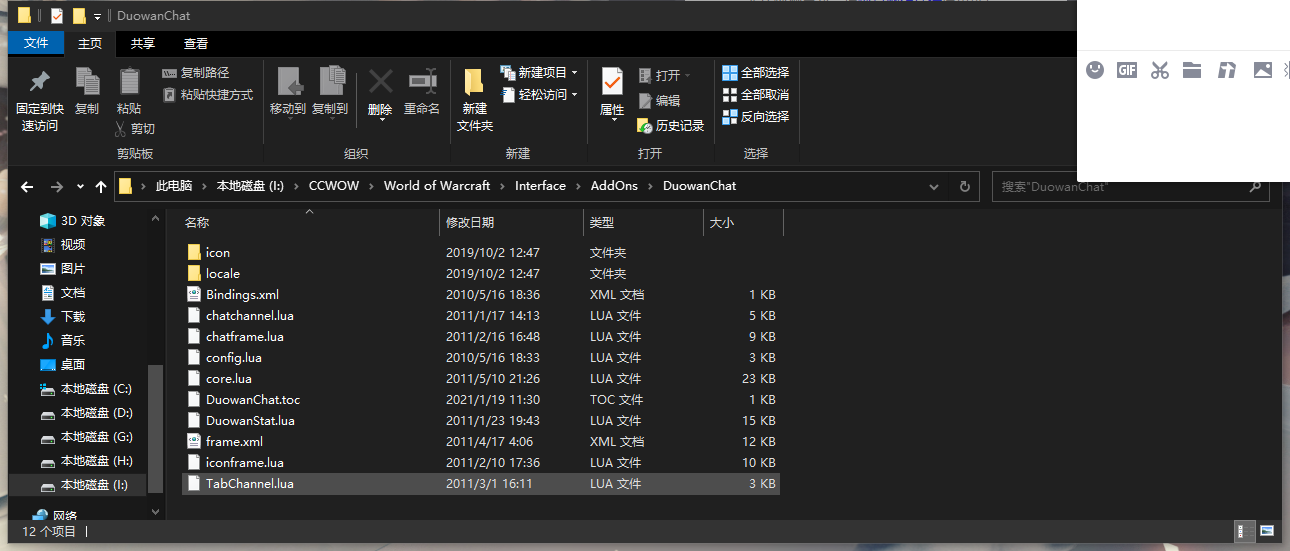This screenshot has height=551, width=1290.
Task: Click emoji smiley icon in chat window
Action: click(1095, 70)
